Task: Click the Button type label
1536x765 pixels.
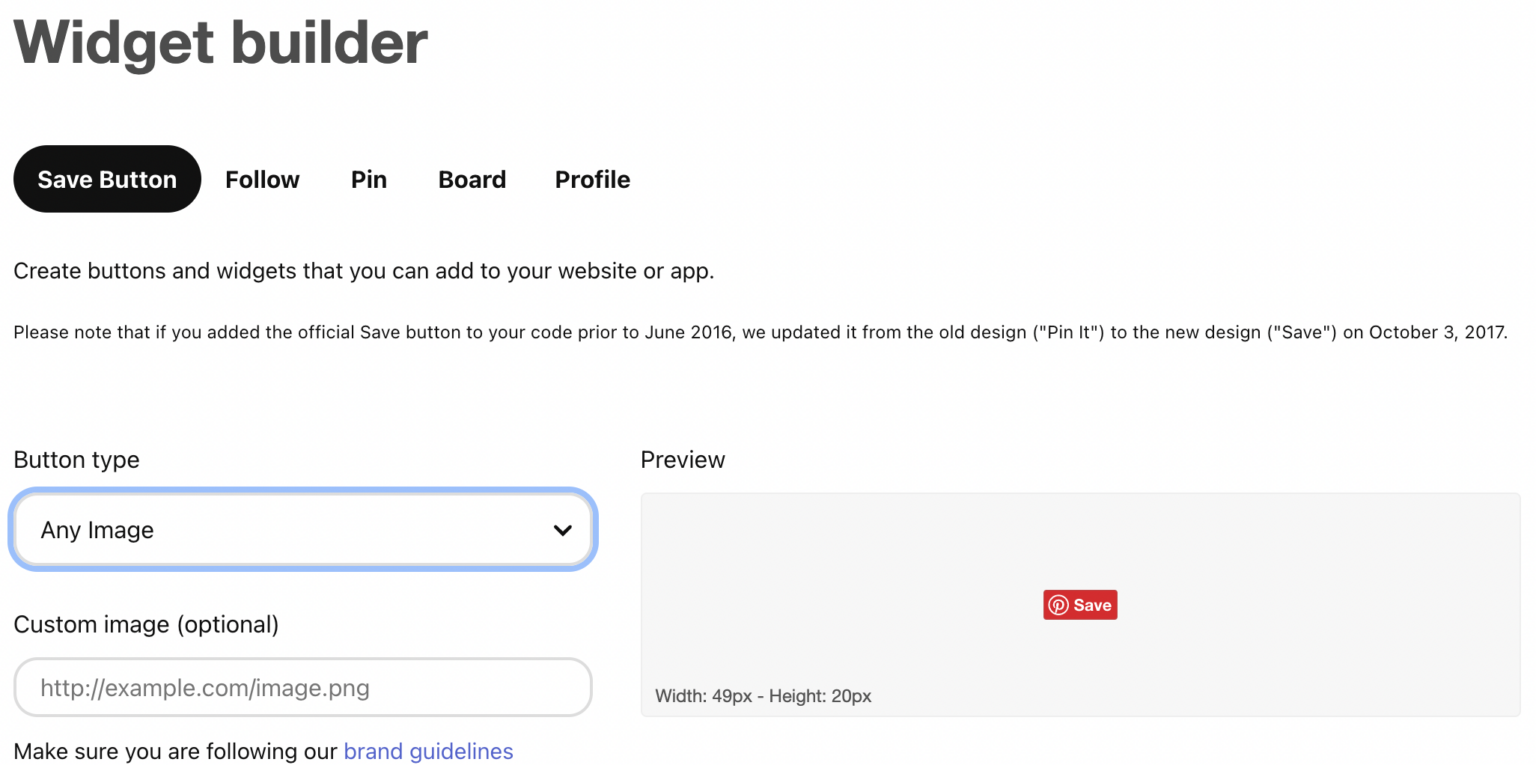Action: point(76,459)
